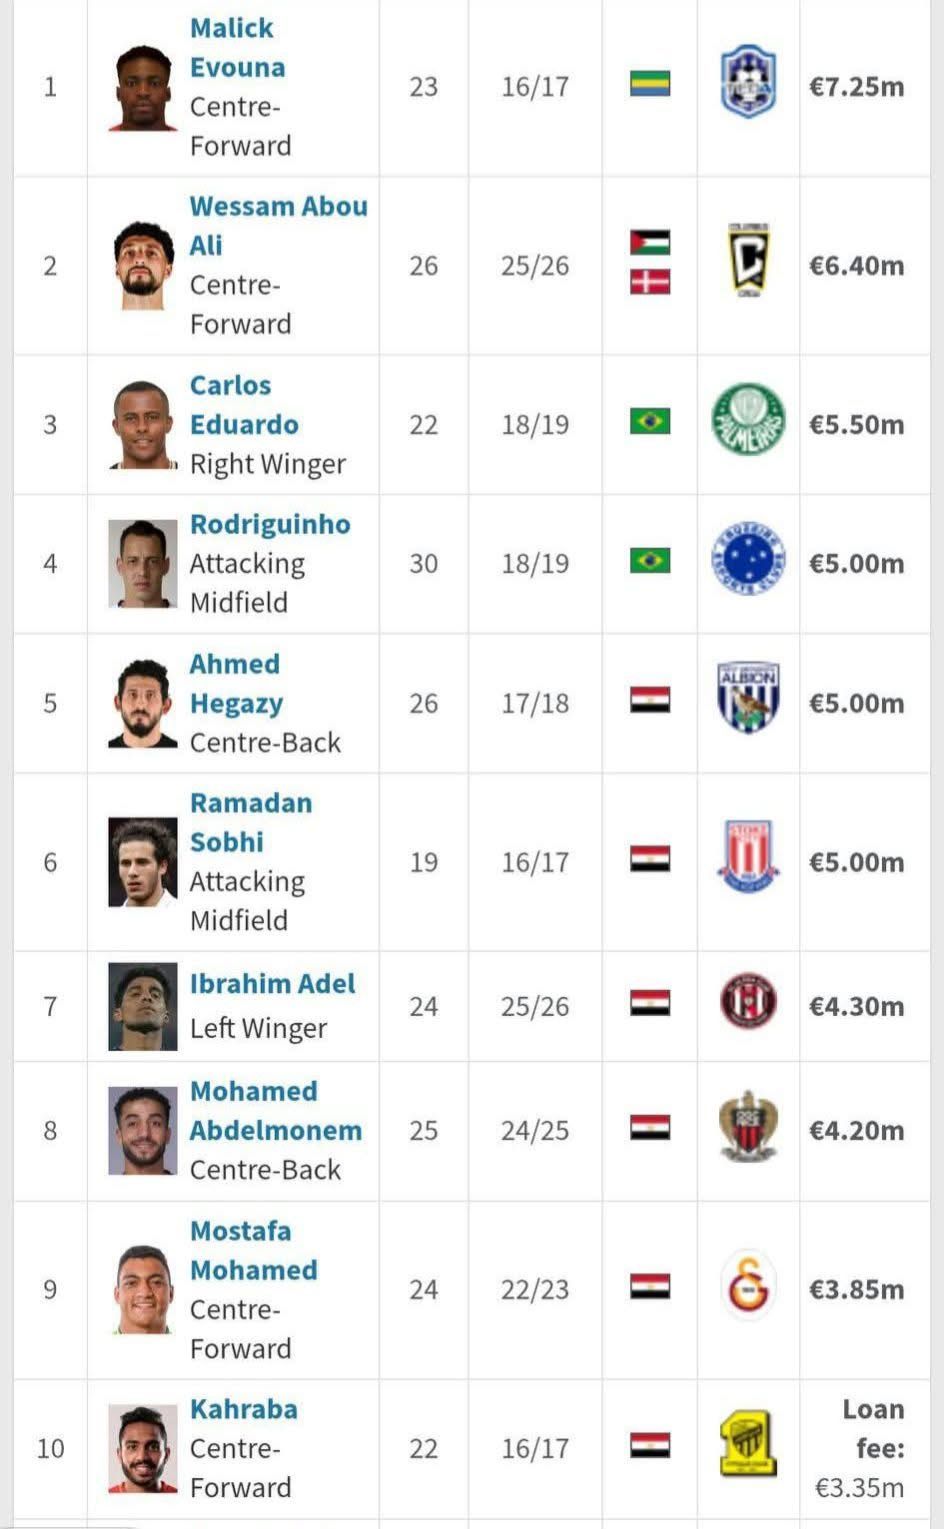This screenshot has width=944, height=1529.
Task: Click Ramadan Sobhi's portrait photo
Action: click(x=142, y=862)
